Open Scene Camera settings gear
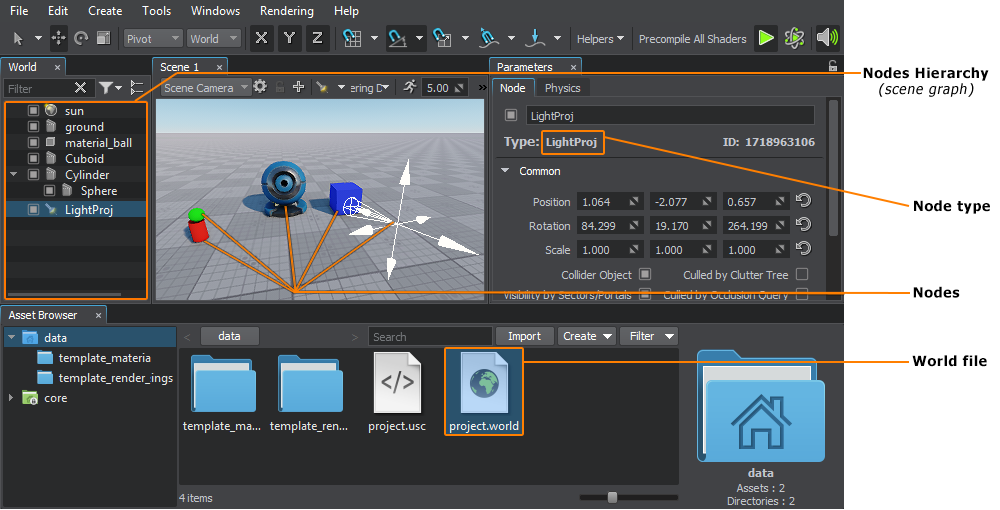Image resolution: width=1000 pixels, height=510 pixels. [260, 87]
